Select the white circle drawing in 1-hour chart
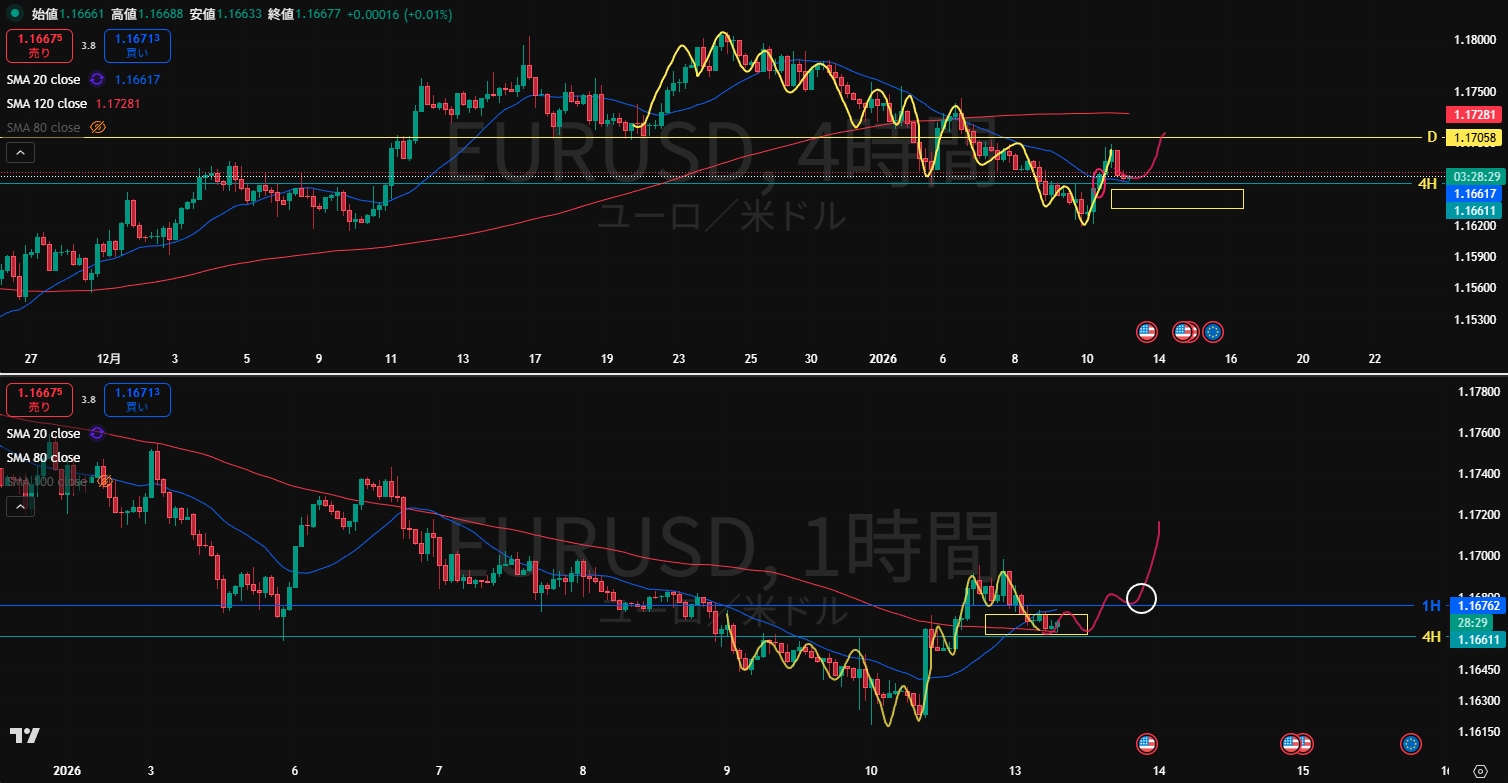The image size is (1508, 783). coord(1141,598)
